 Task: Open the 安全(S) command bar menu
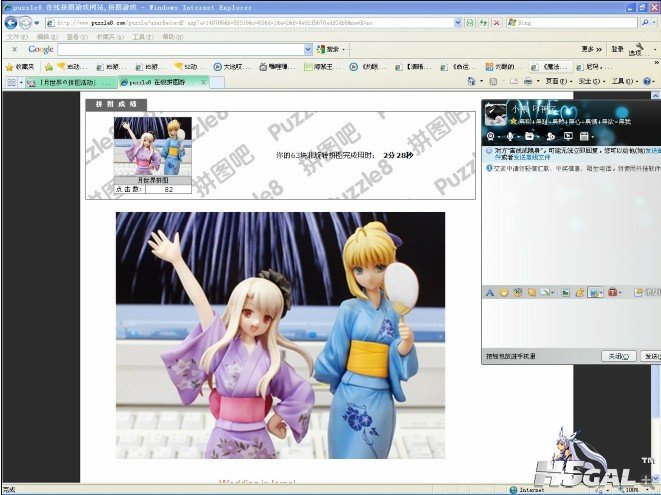click(592, 81)
